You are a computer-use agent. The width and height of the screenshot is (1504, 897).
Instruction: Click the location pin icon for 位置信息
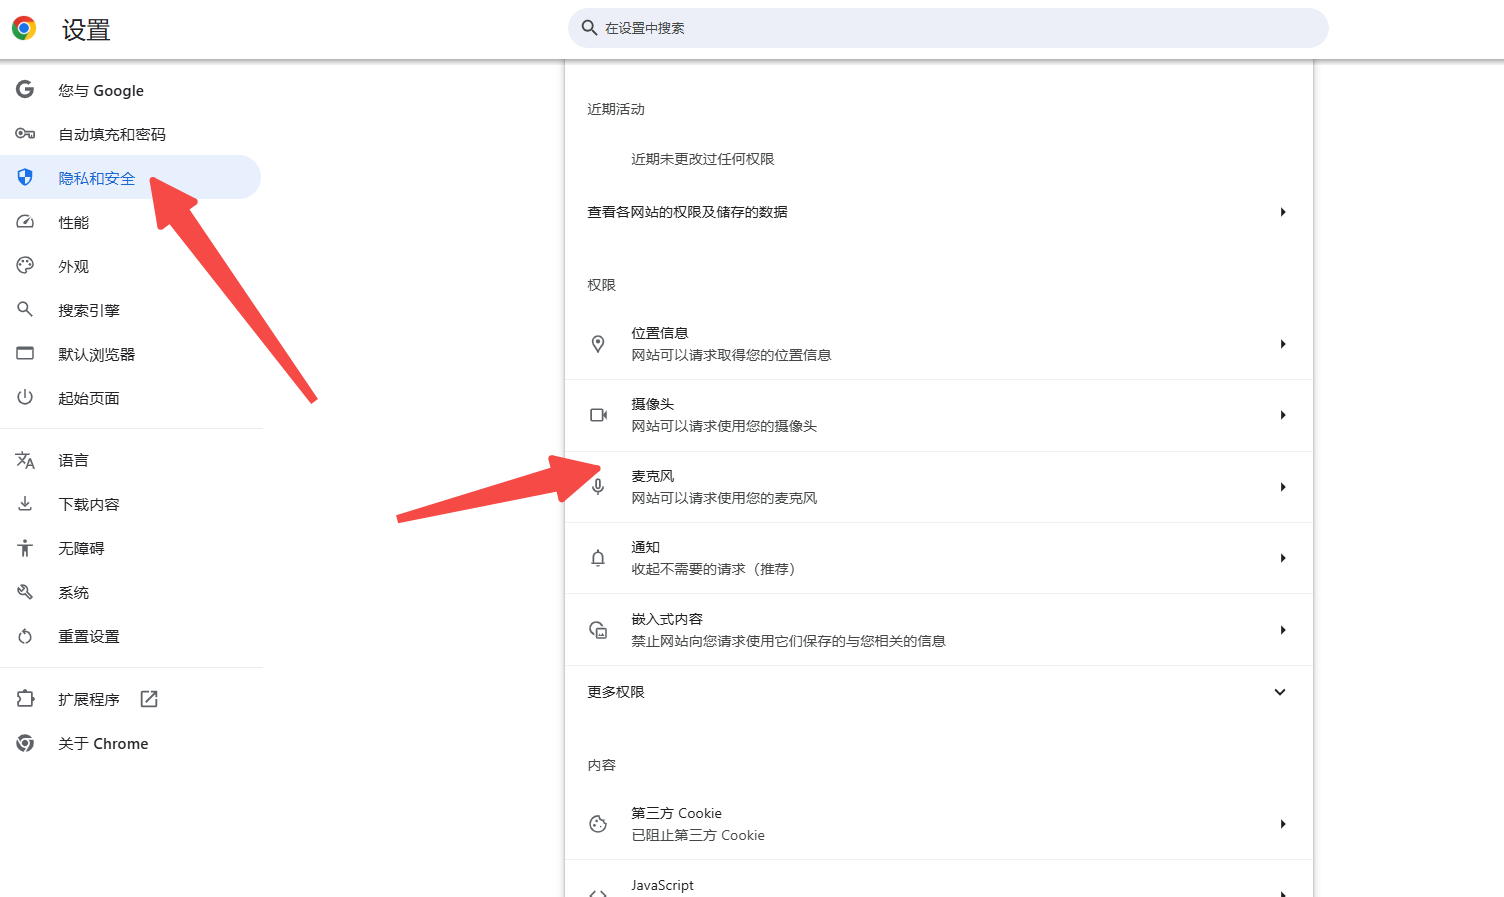pyautogui.click(x=598, y=344)
